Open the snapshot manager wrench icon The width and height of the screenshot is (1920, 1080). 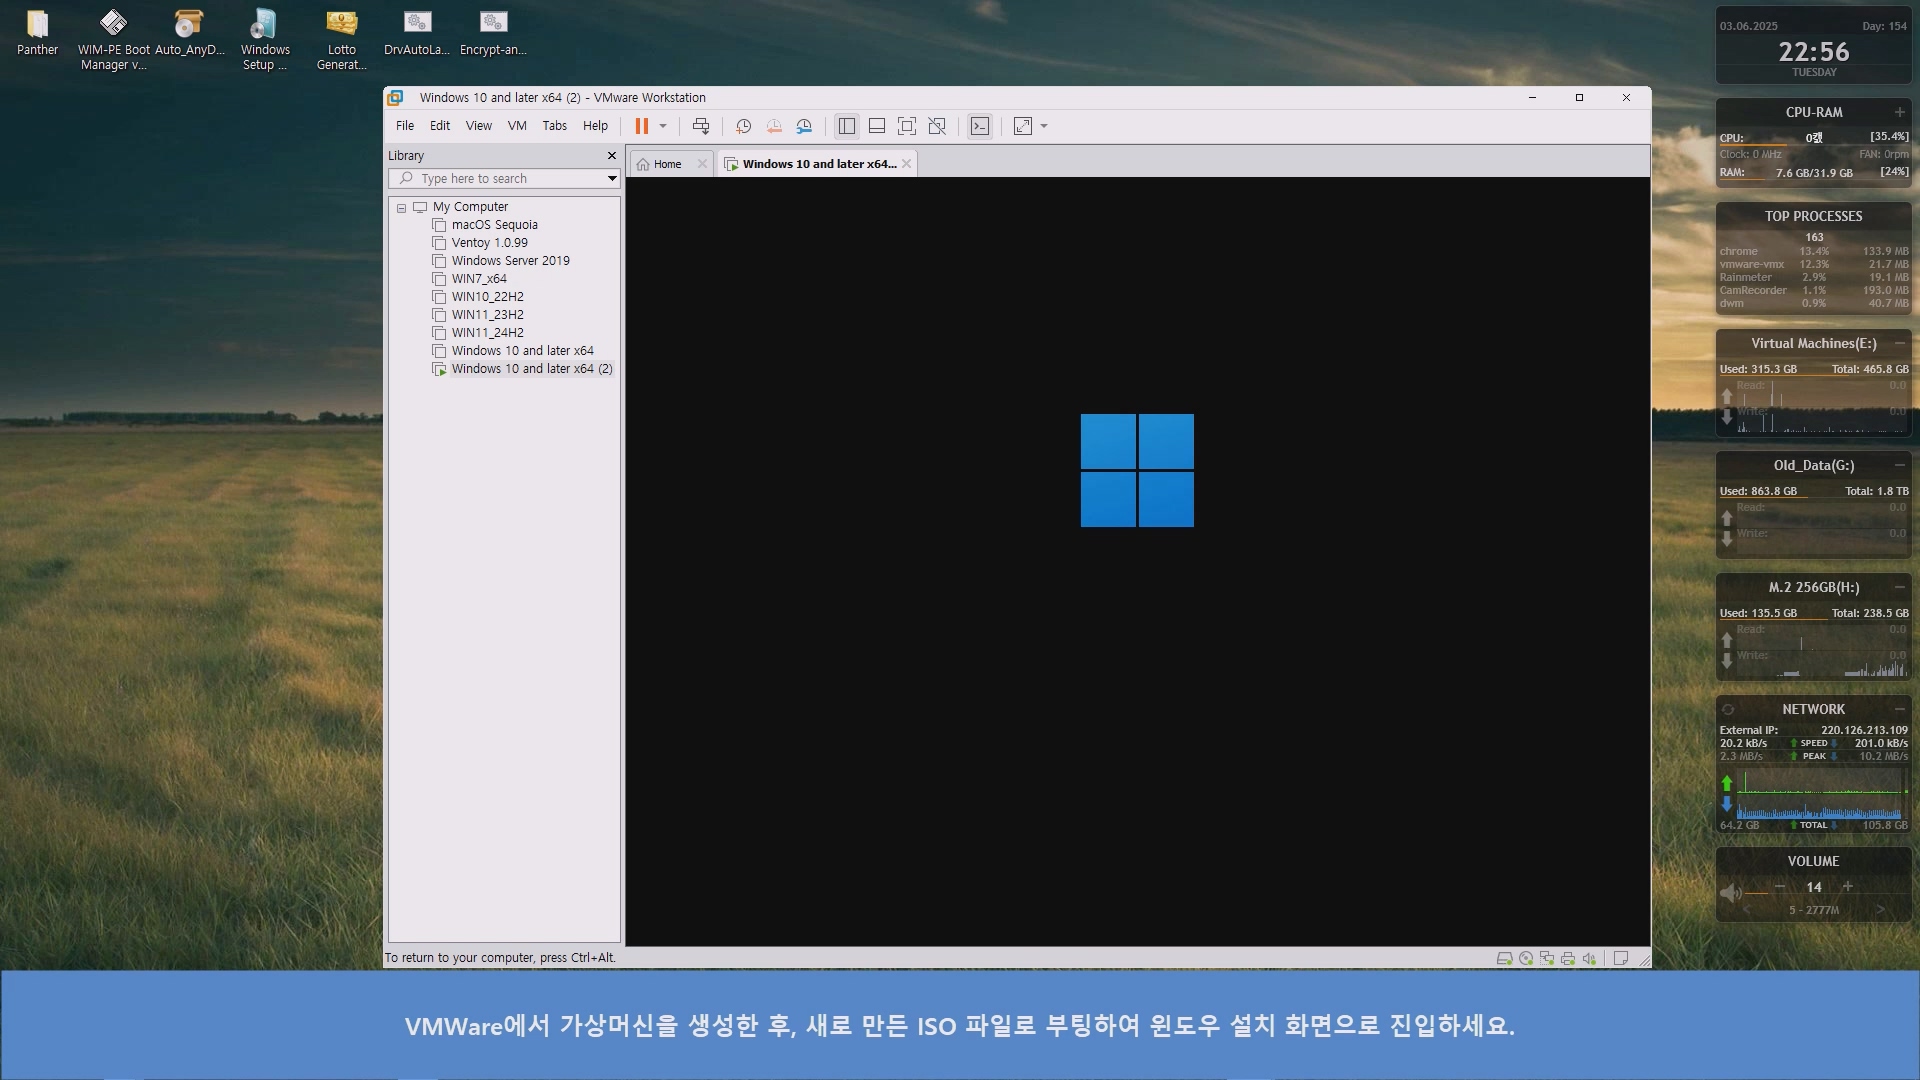tap(804, 126)
